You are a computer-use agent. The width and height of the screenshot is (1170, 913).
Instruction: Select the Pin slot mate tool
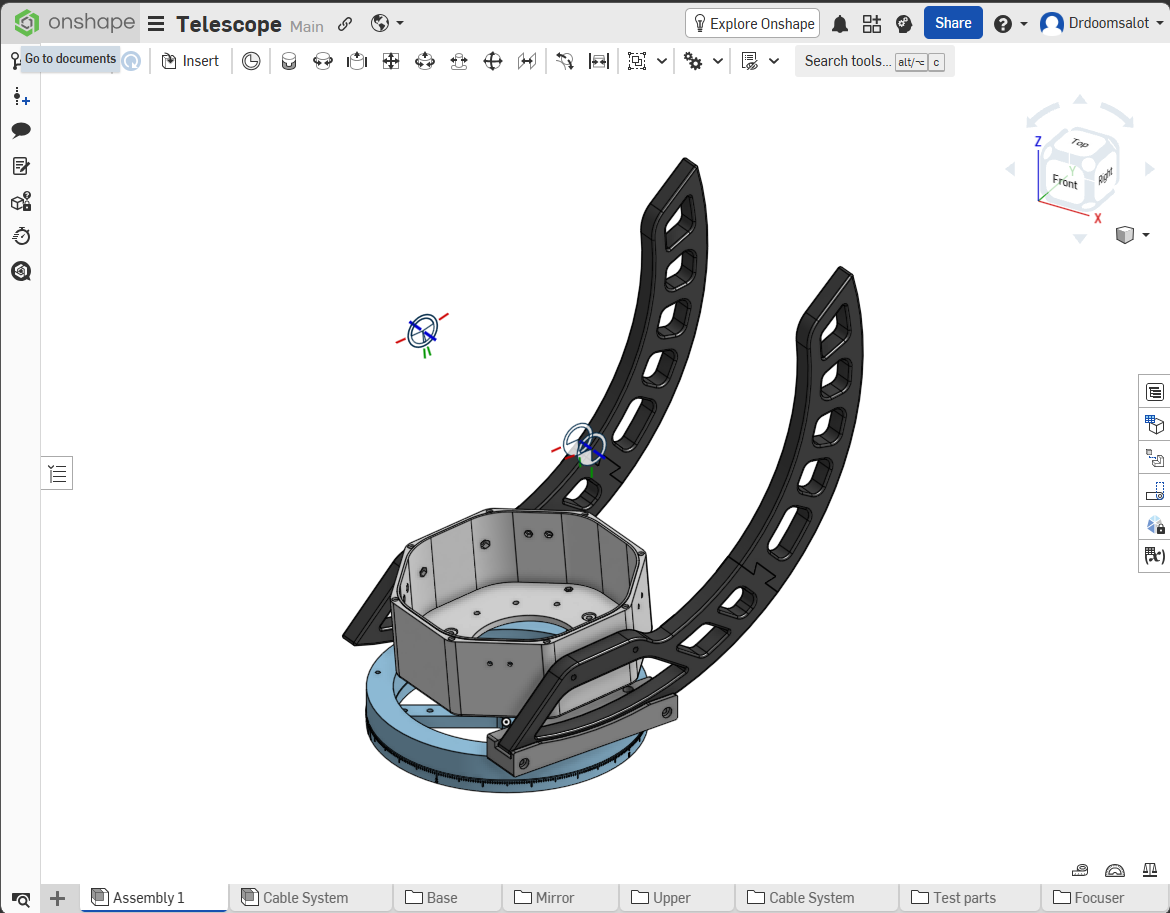pos(459,61)
